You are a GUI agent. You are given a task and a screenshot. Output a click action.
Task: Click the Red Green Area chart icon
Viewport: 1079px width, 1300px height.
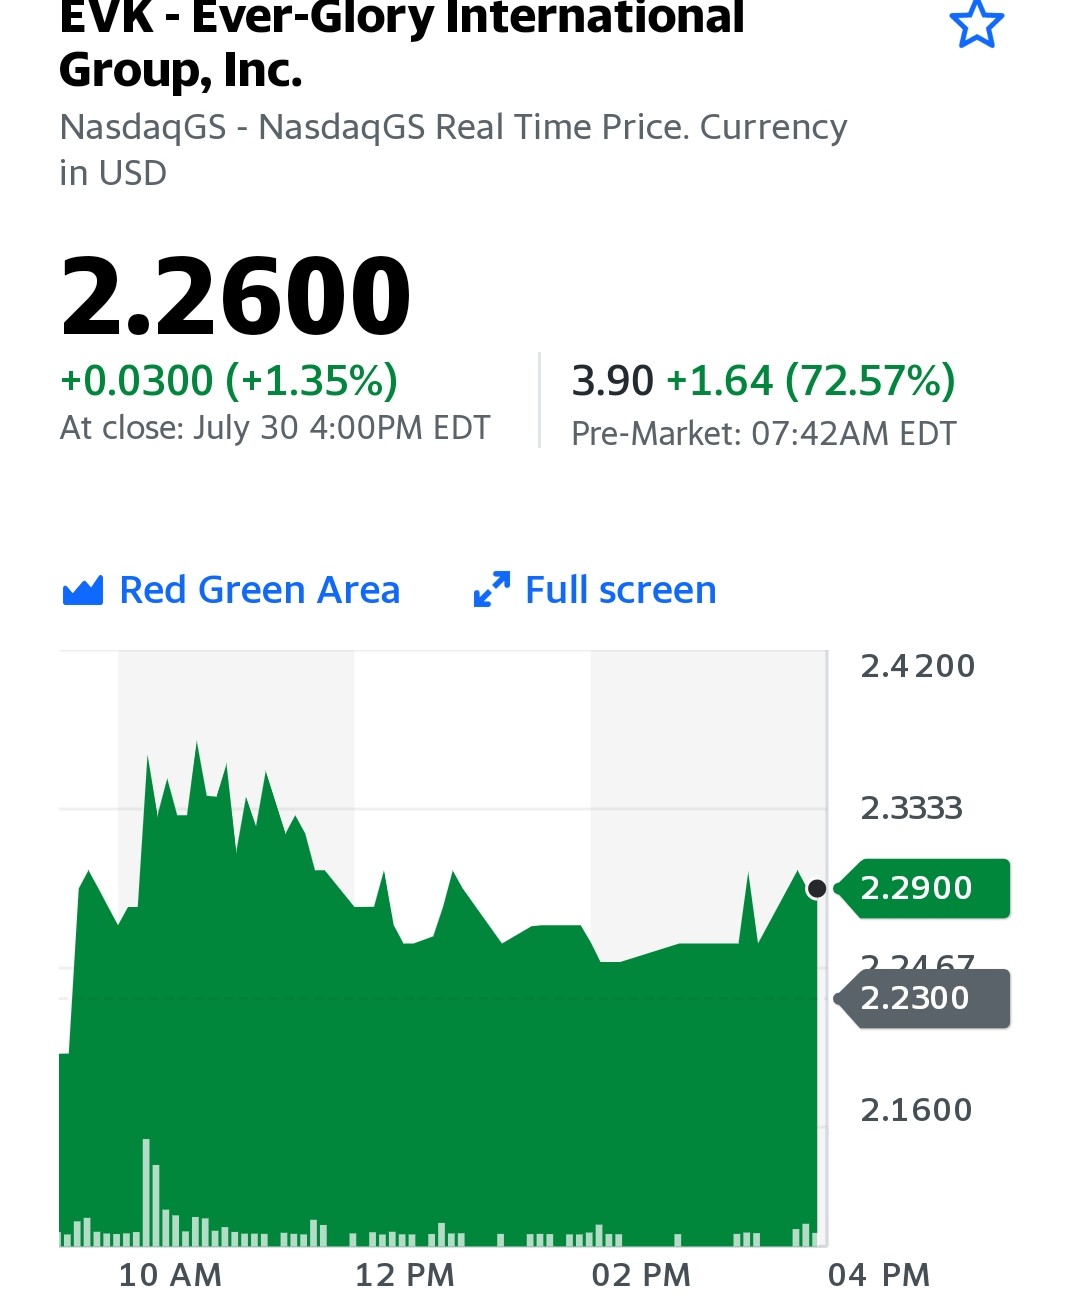82,591
